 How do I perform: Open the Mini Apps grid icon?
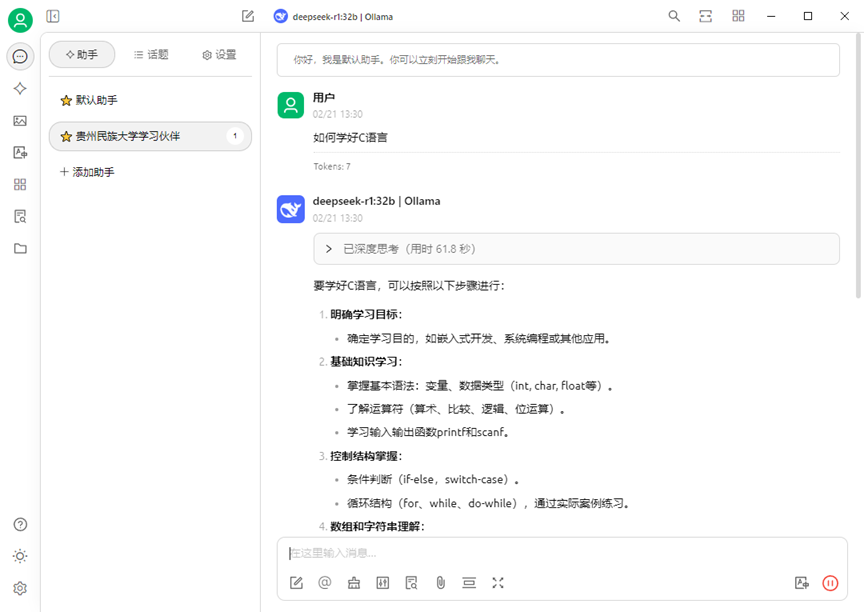point(20,184)
